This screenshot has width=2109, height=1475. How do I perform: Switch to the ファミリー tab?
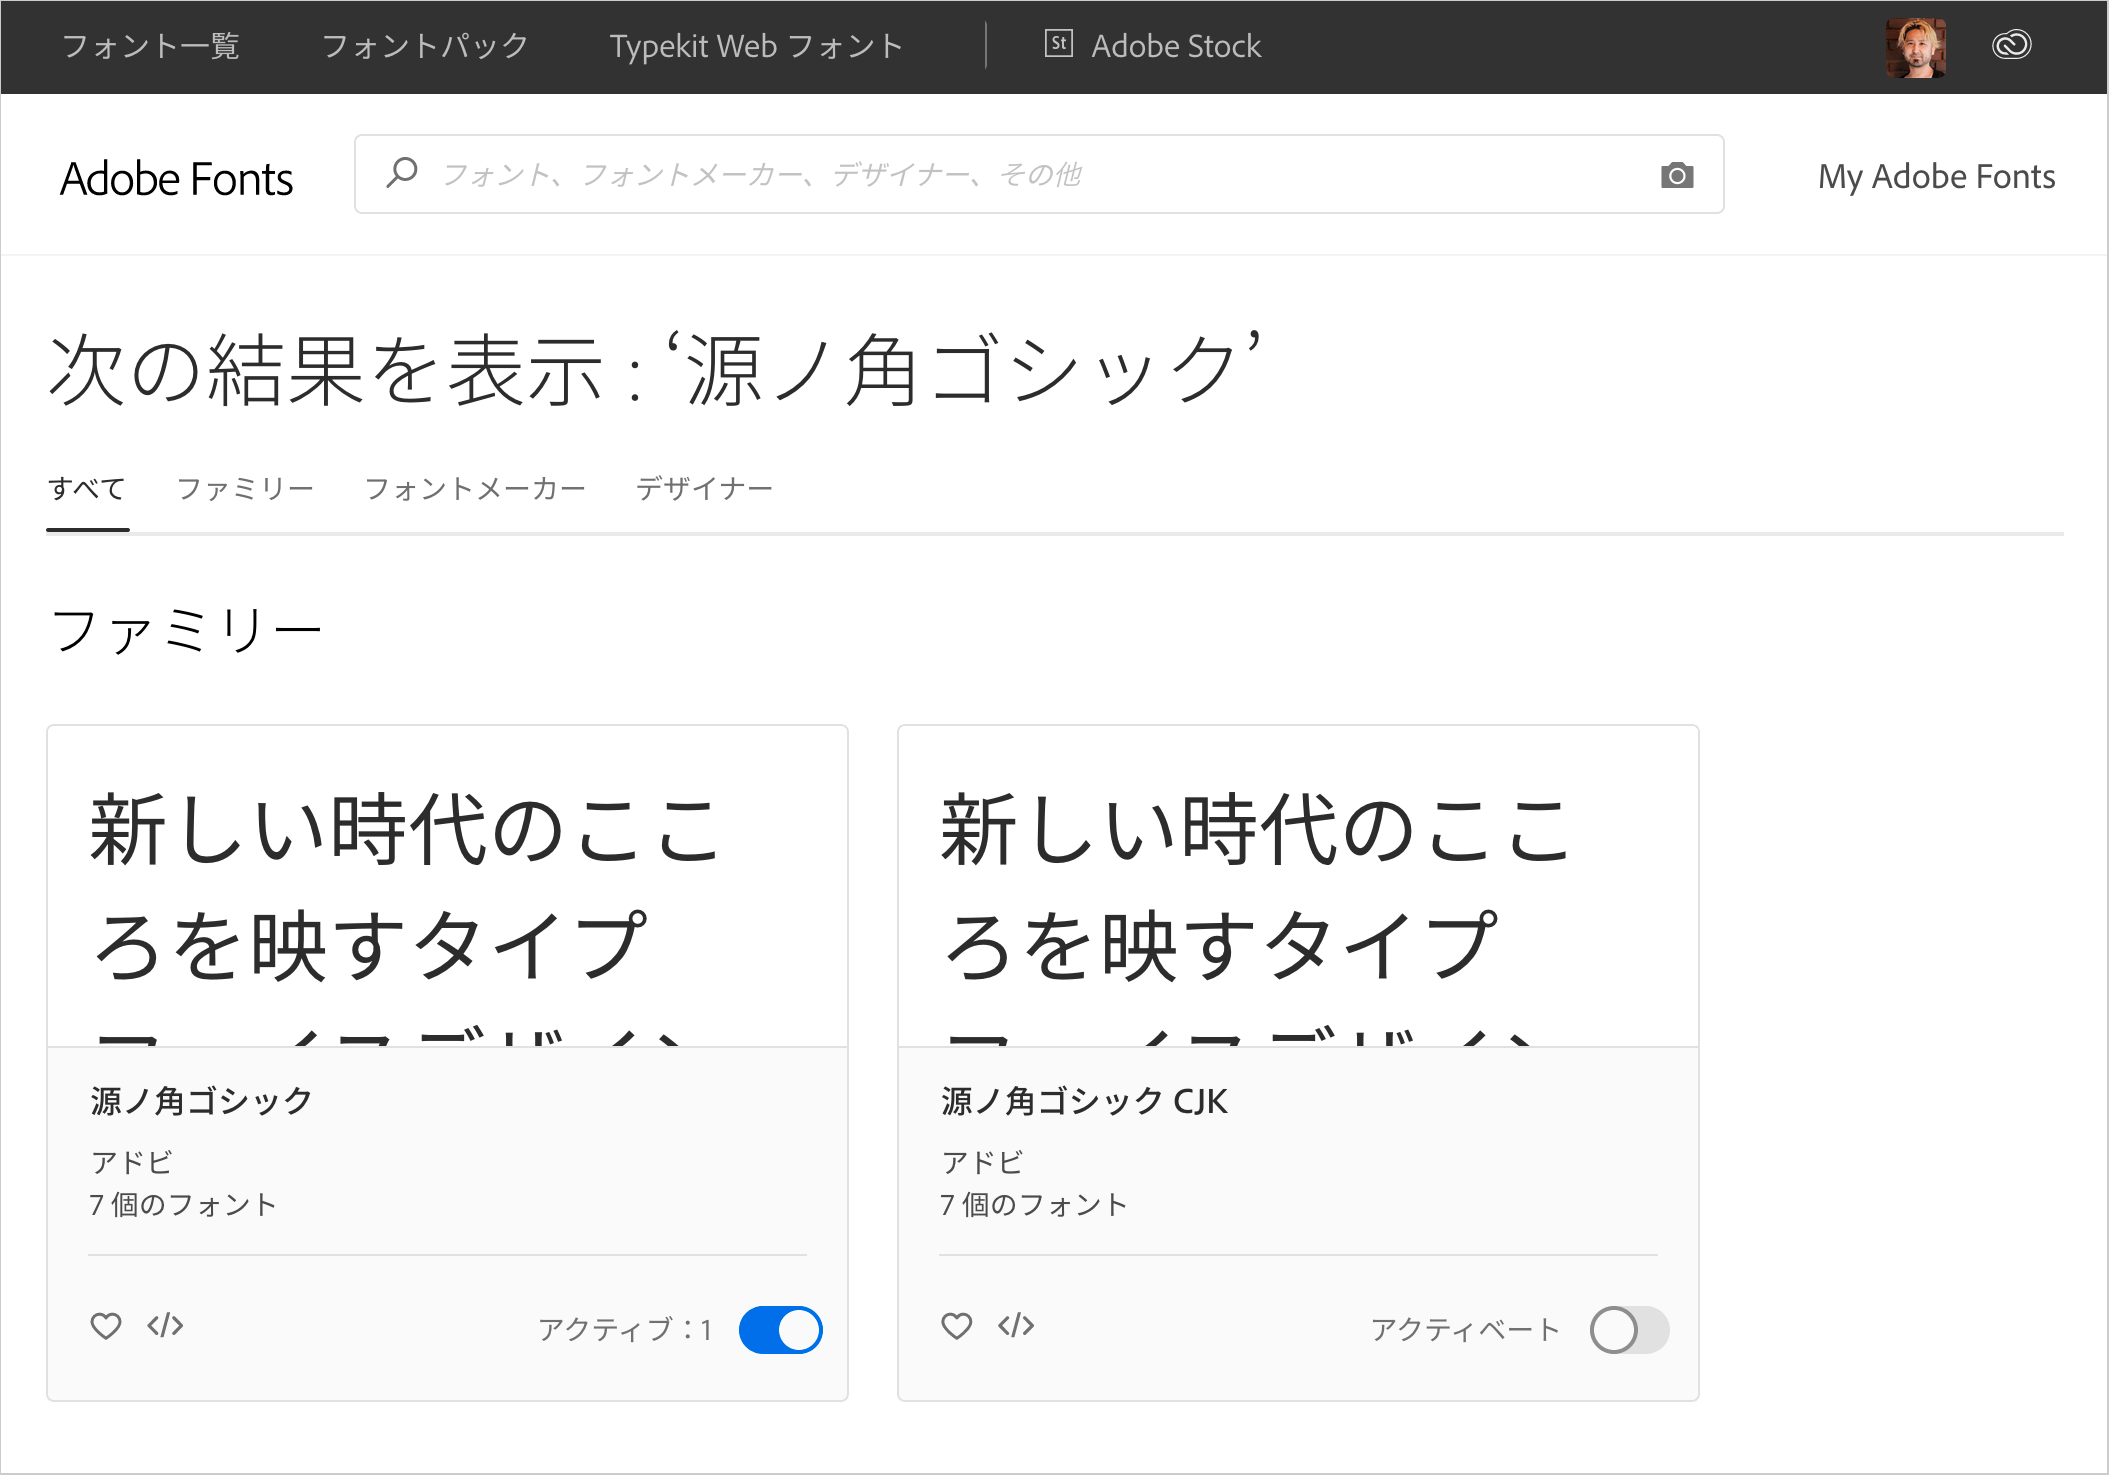tap(245, 489)
